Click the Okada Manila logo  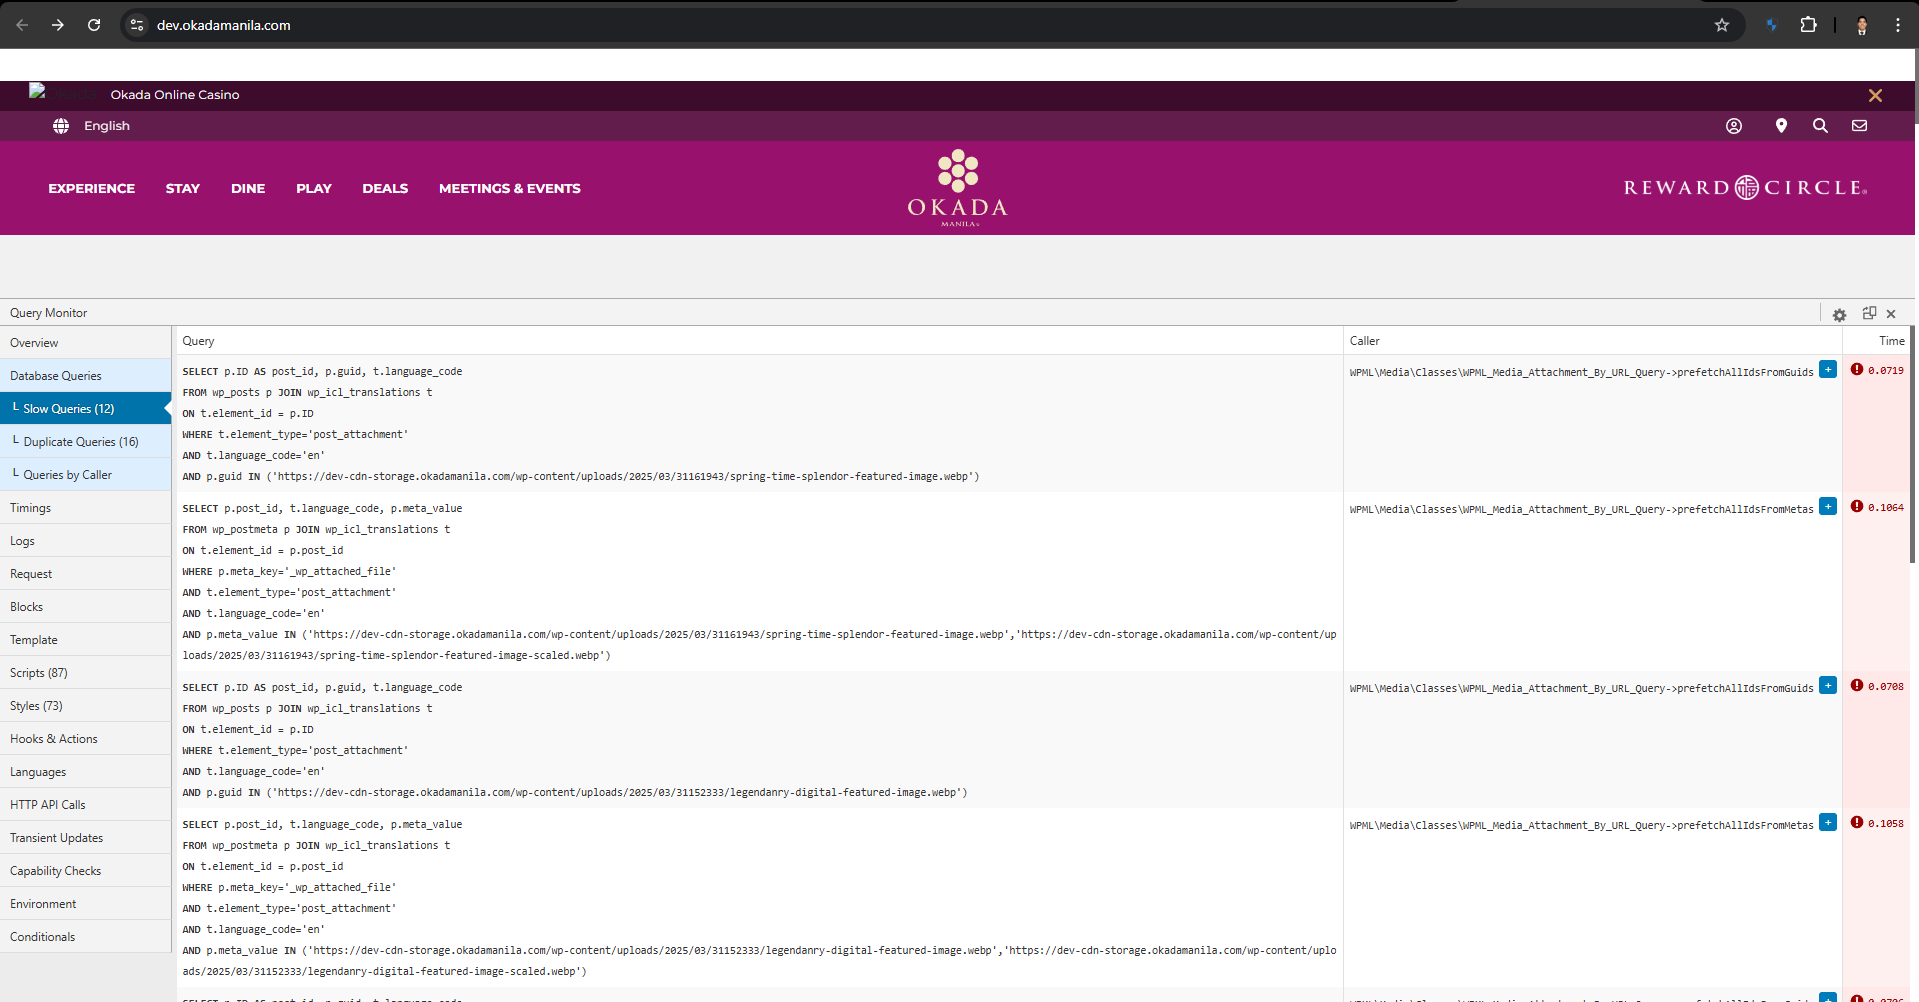click(958, 188)
